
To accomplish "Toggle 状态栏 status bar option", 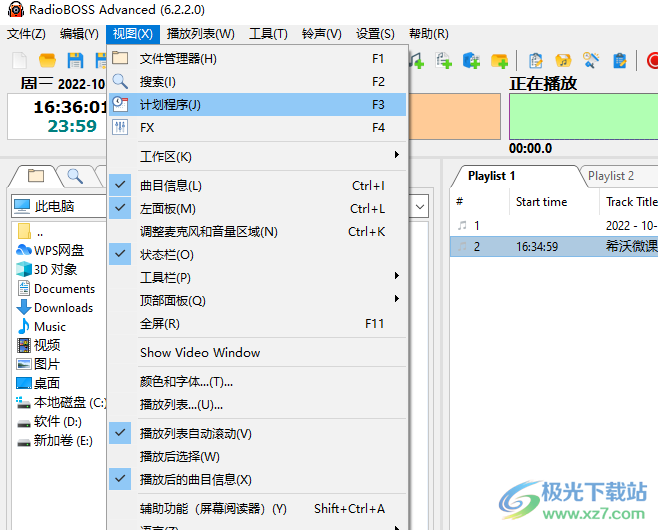I will click(257, 254).
